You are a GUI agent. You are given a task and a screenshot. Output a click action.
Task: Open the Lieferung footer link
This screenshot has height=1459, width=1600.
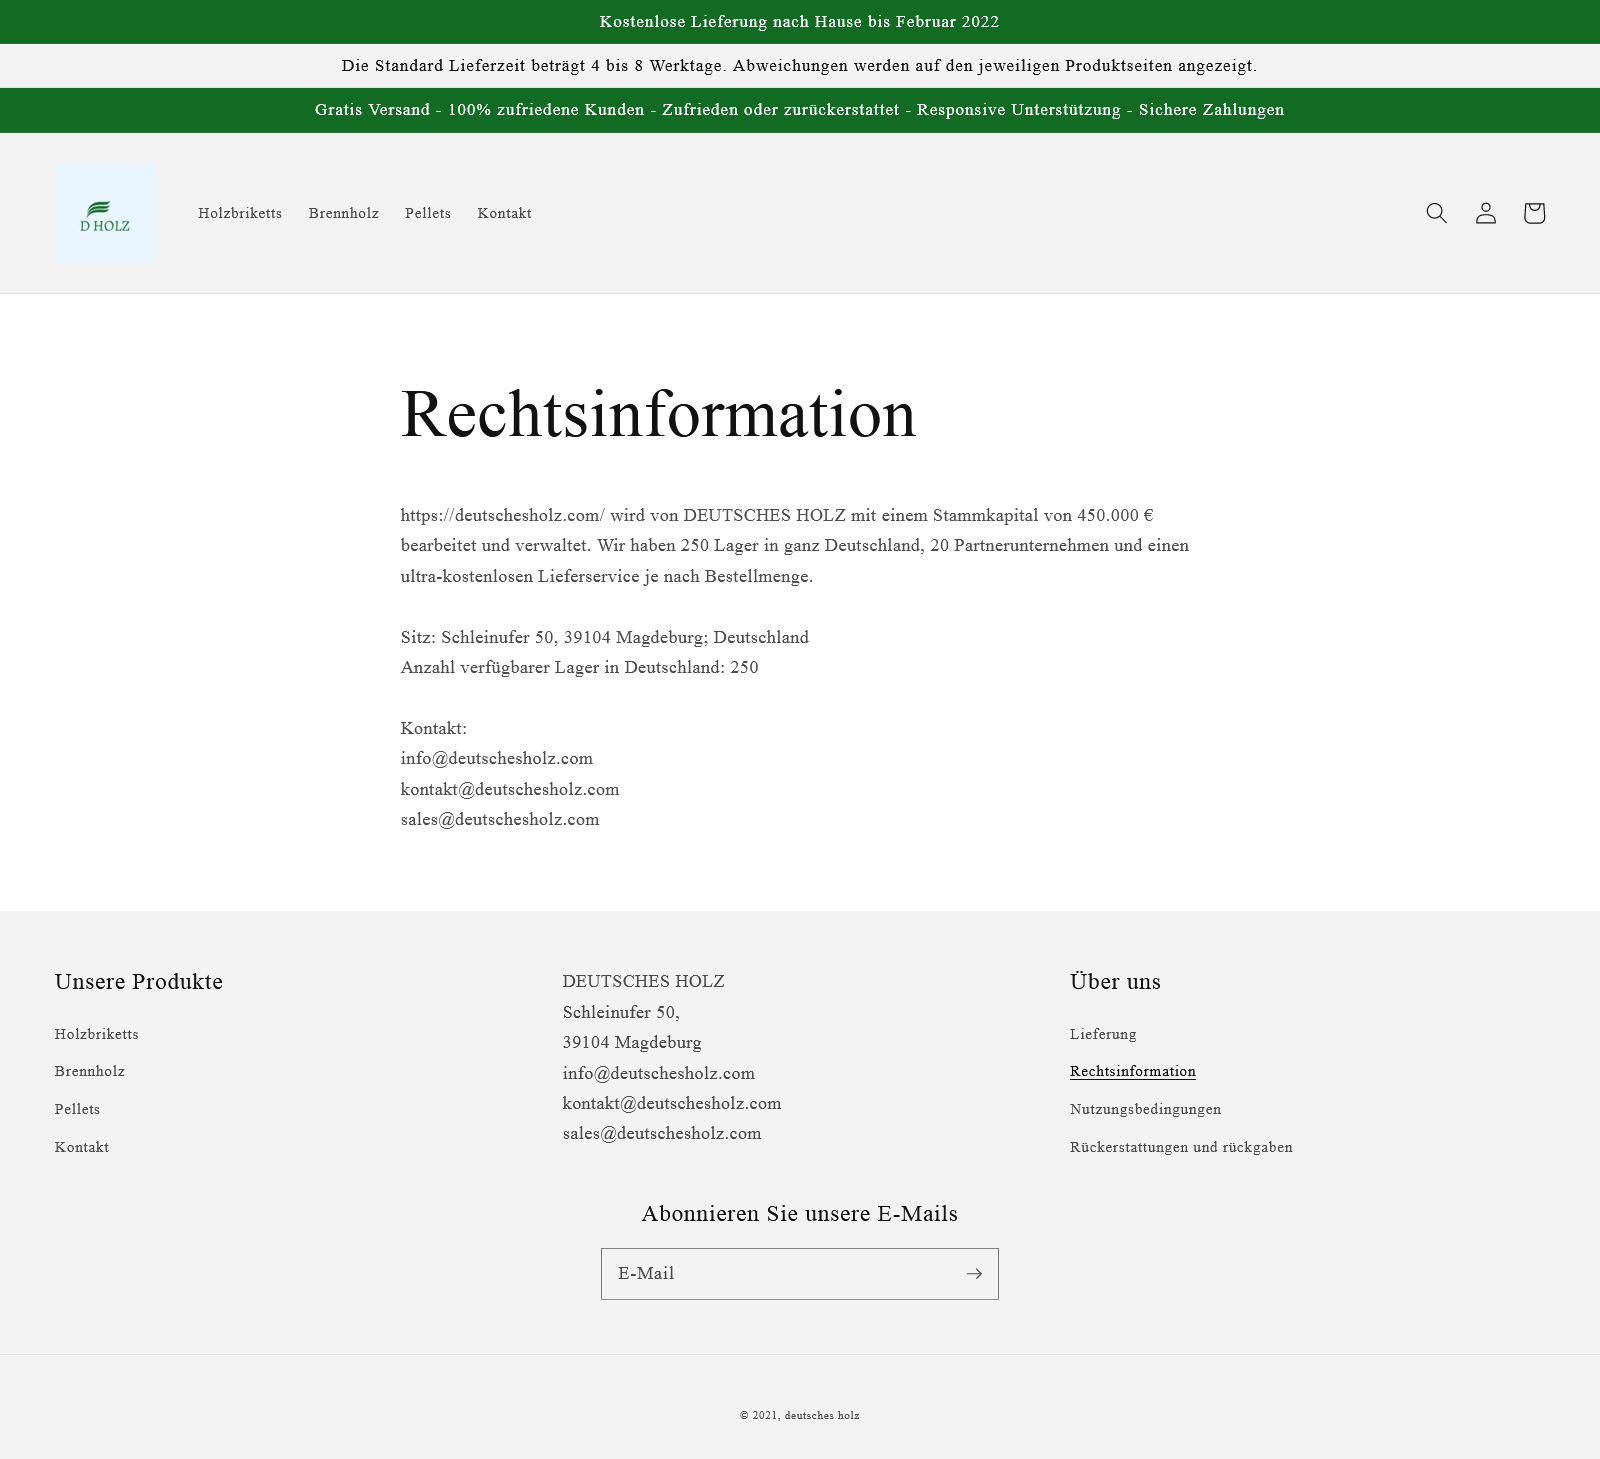pos(1103,1034)
